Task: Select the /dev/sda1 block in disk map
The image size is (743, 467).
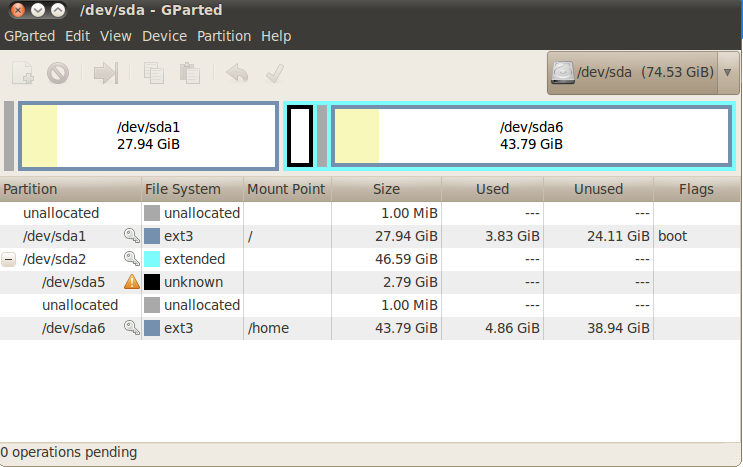Action: [148, 136]
